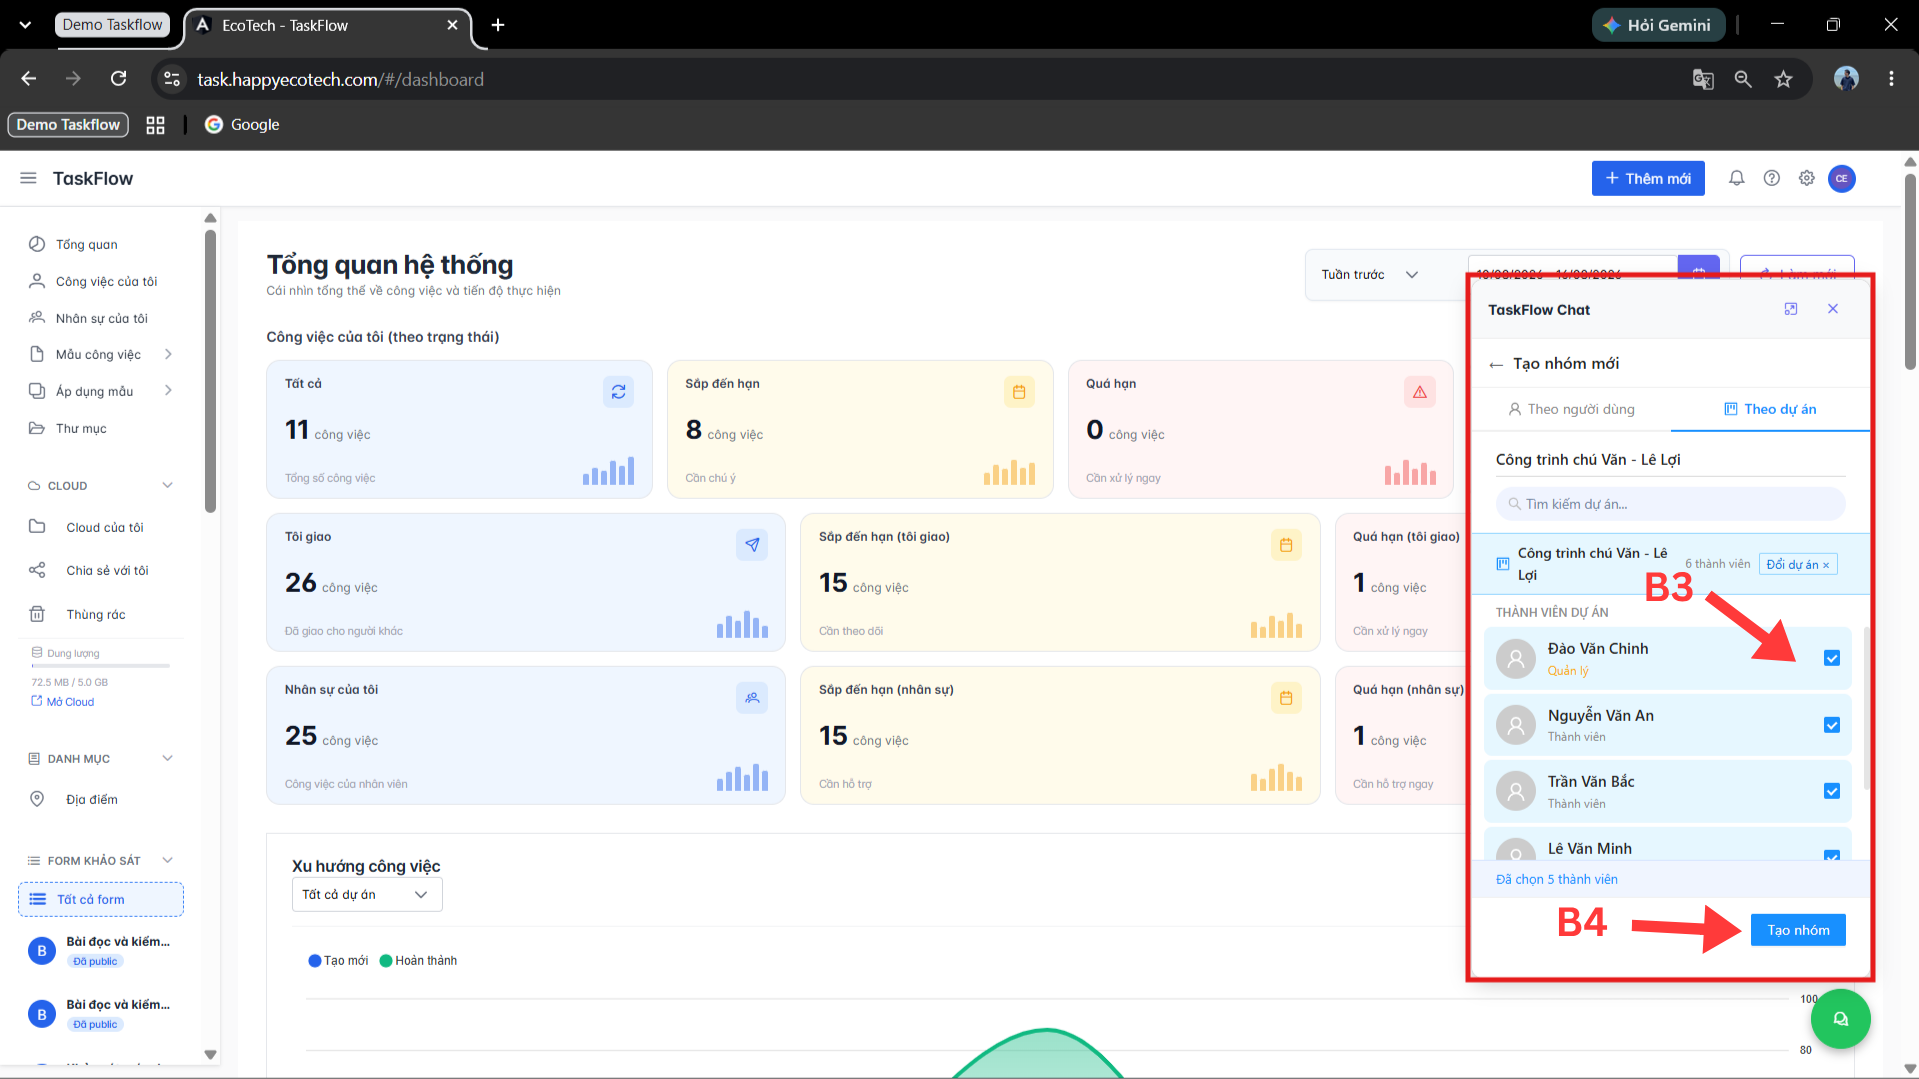Open Nhân sự của tôi in sidebar
1919x1079 pixels.
coord(101,318)
